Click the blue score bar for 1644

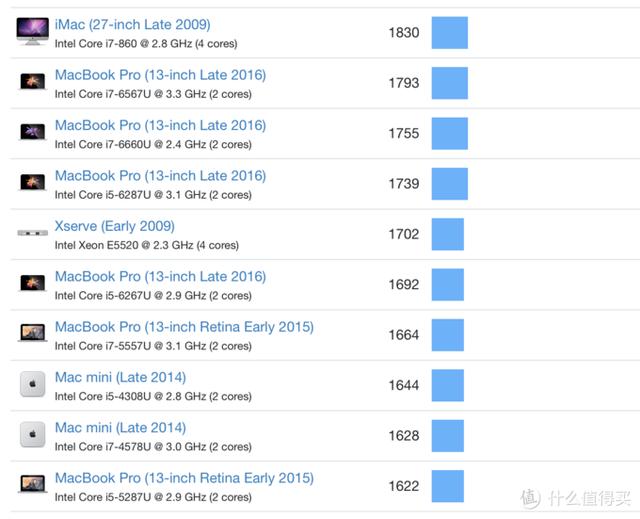pos(448,386)
